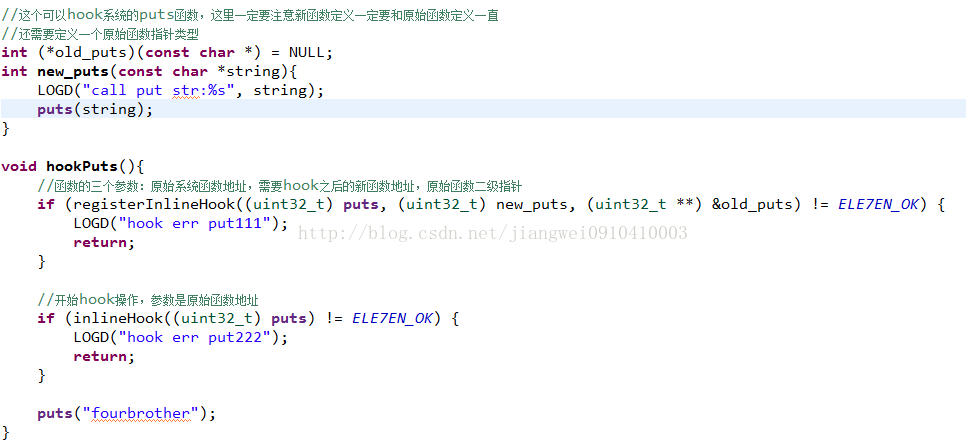This screenshot has width=966, height=445.
Task: Click the "registerInlineHook" function call
Action: (153, 205)
